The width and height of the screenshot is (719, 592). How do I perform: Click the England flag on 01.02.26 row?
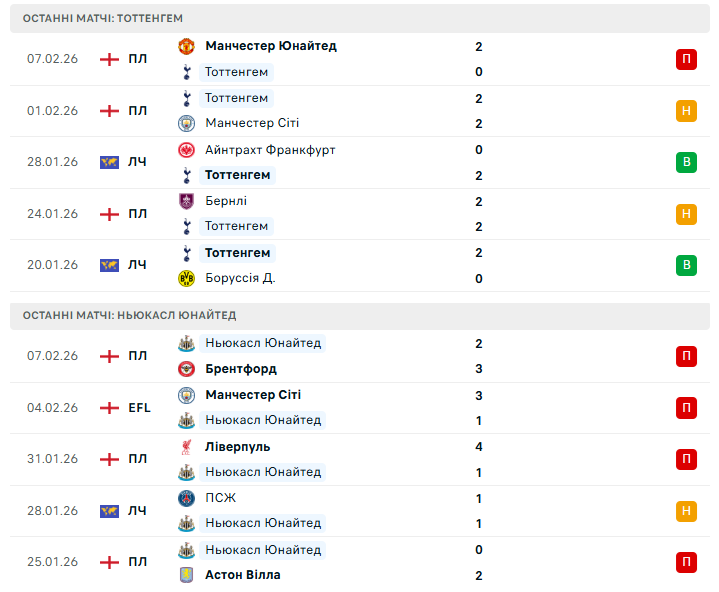[x=109, y=111]
